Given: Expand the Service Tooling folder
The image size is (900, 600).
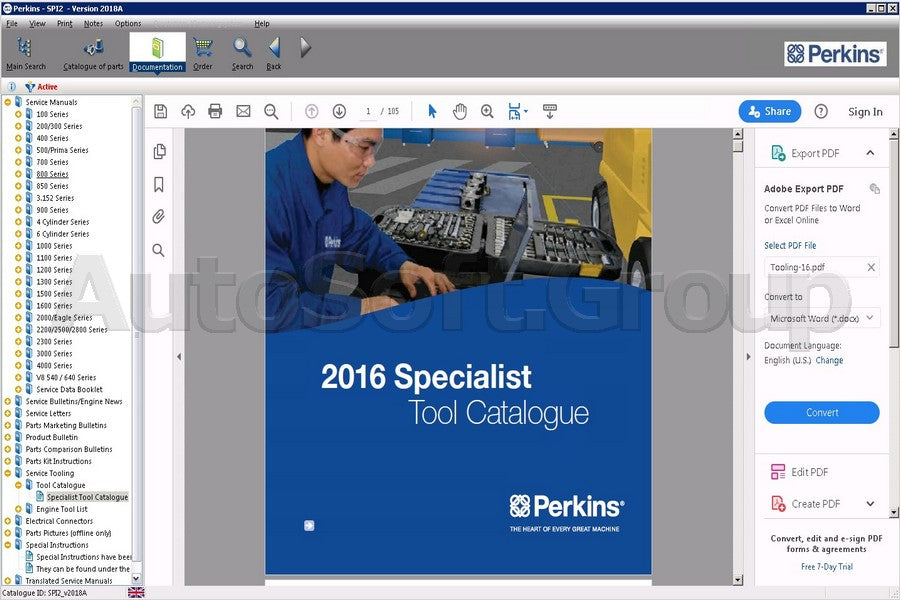Looking at the screenshot, I should pyautogui.click(x=8, y=473).
